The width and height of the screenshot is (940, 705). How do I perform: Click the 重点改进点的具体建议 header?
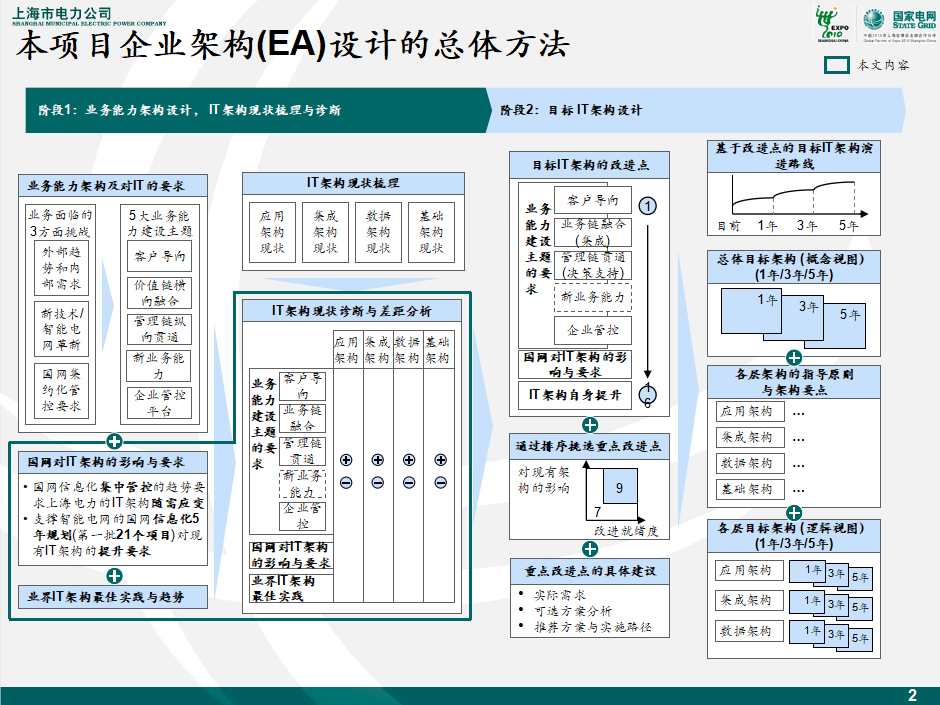(590, 572)
